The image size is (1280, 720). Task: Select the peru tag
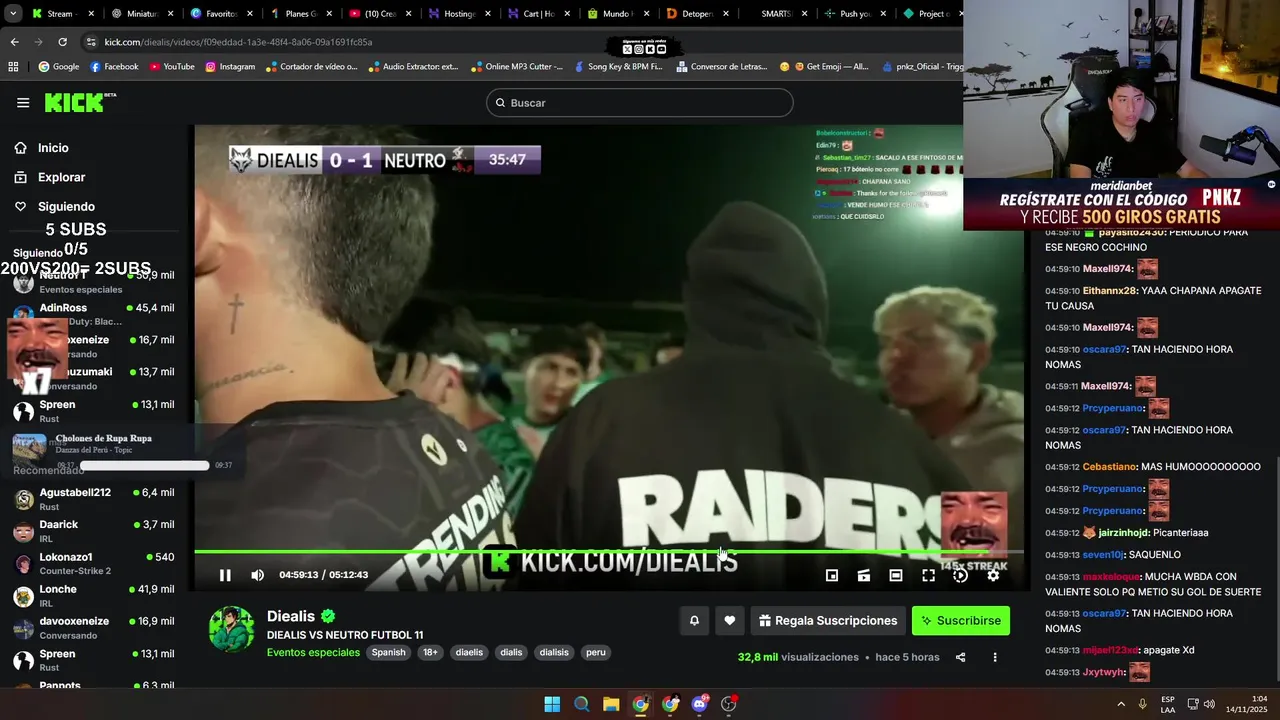click(596, 652)
